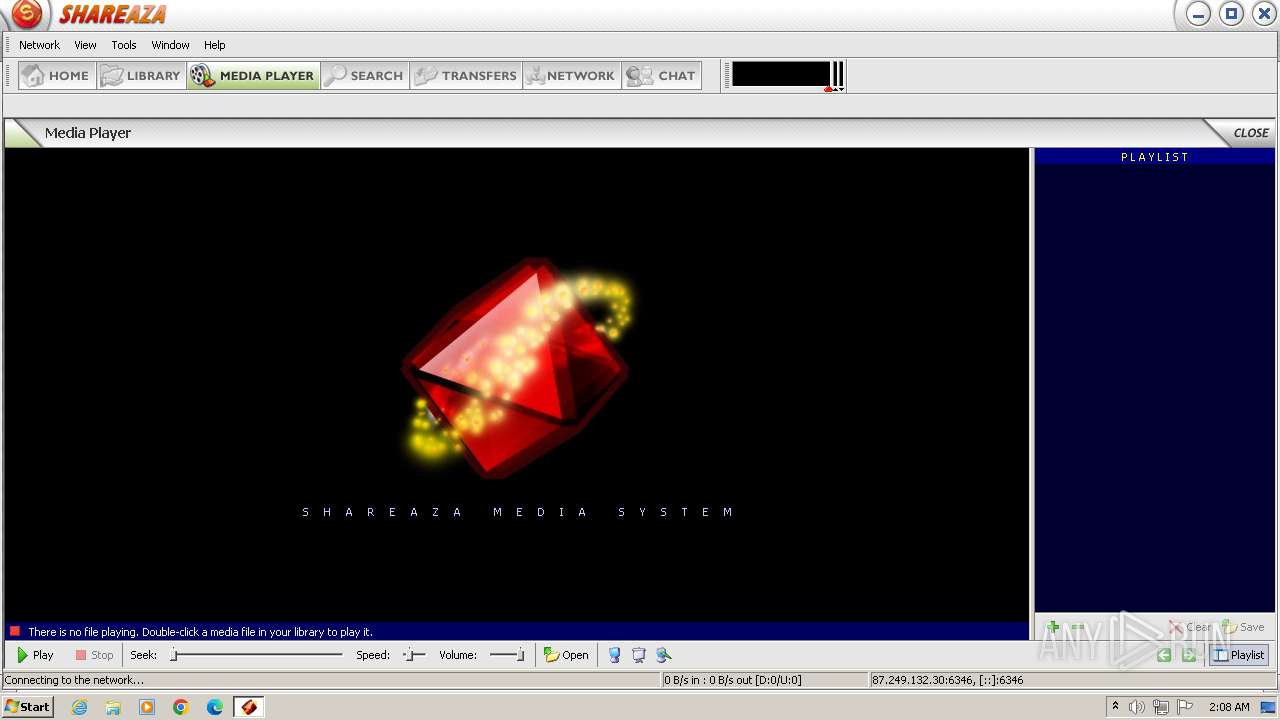Click the zoom magnifier icon

[664, 655]
